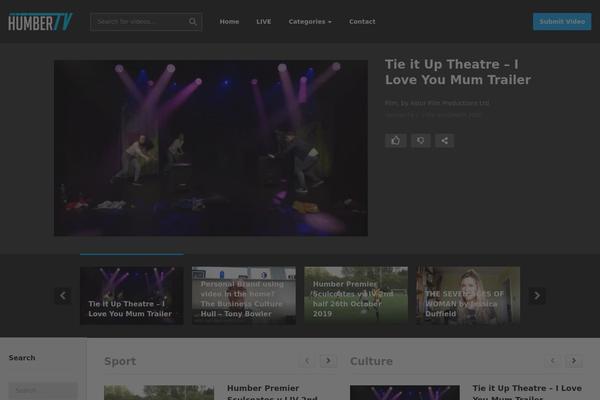Open the Tie it Up Theatre title link
The width and height of the screenshot is (600, 400).
click(x=457, y=72)
